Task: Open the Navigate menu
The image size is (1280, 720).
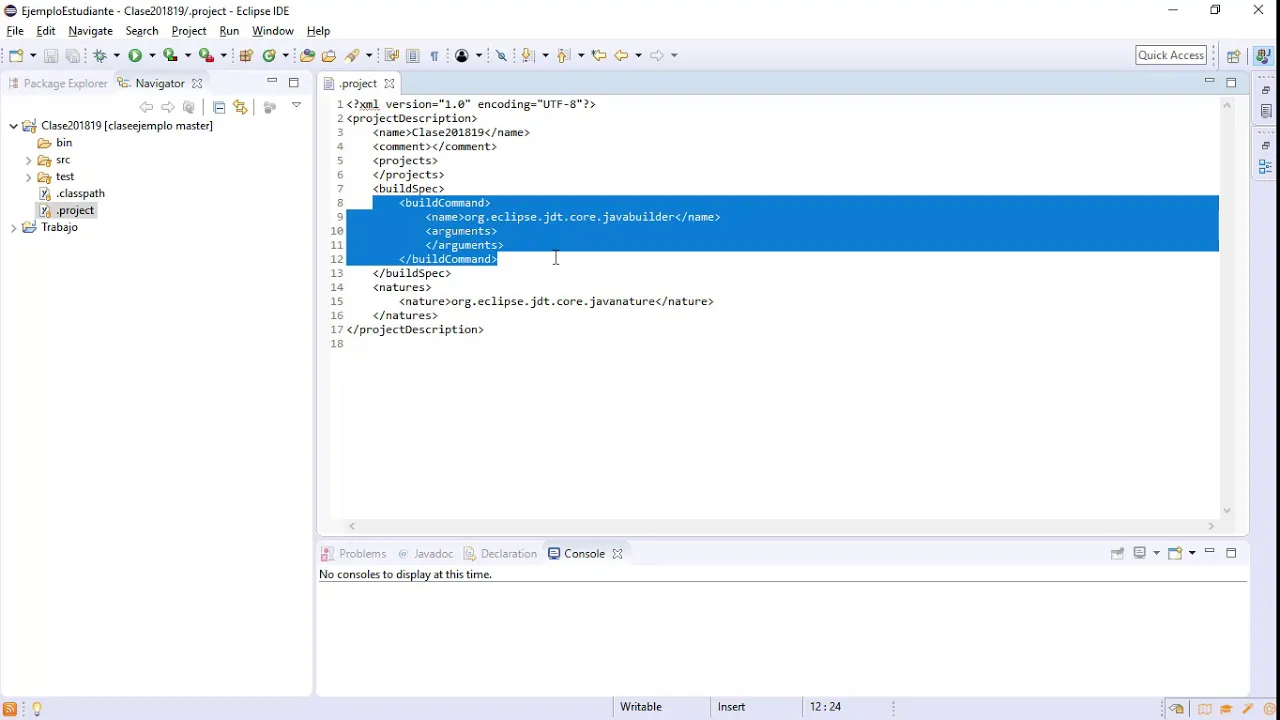Action: coord(90,31)
